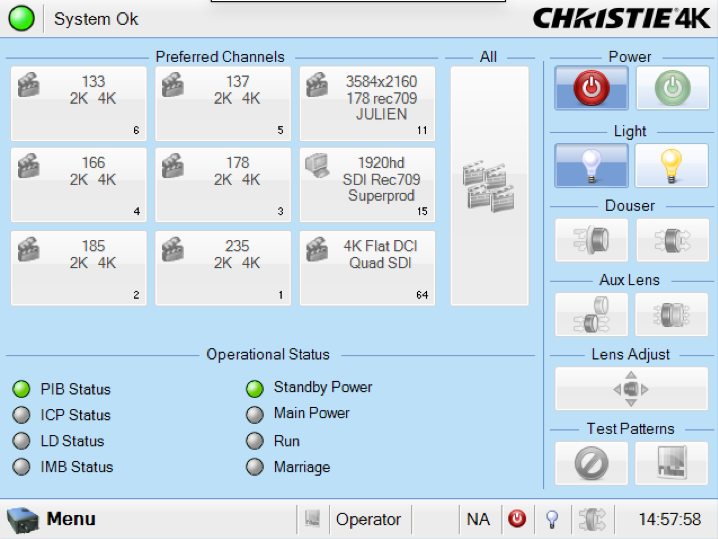Turn the light on with the yellow bulb

[672, 166]
